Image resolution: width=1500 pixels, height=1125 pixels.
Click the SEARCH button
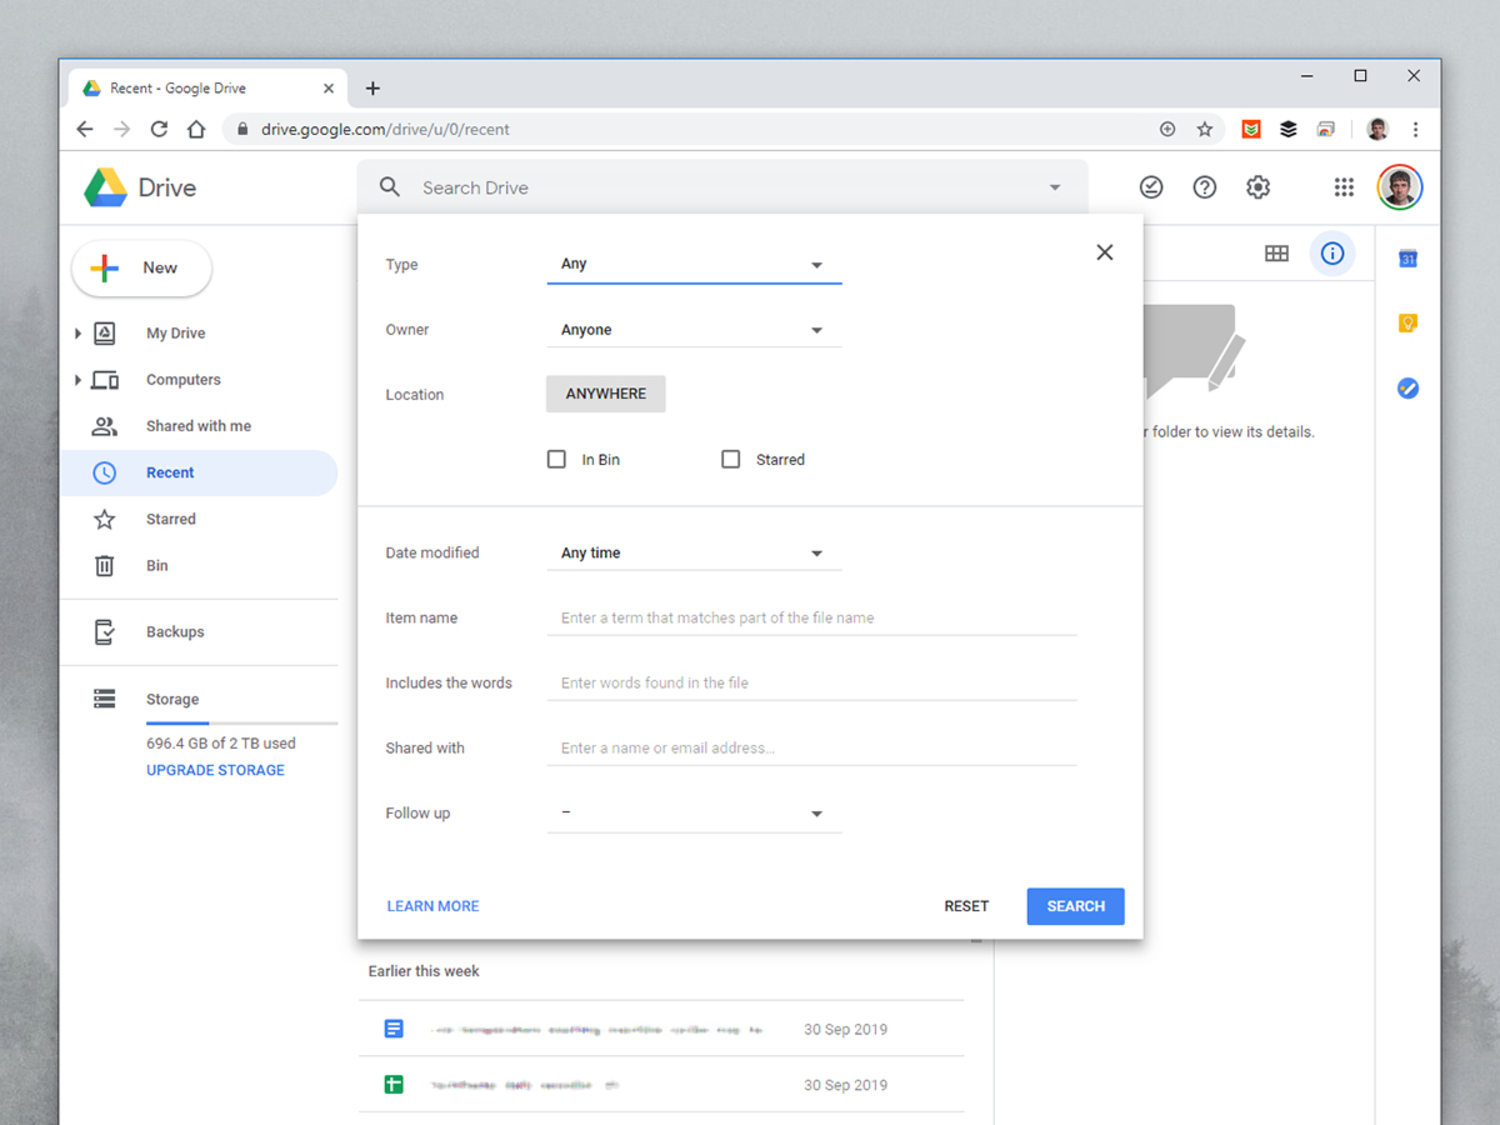click(x=1075, y=906)
